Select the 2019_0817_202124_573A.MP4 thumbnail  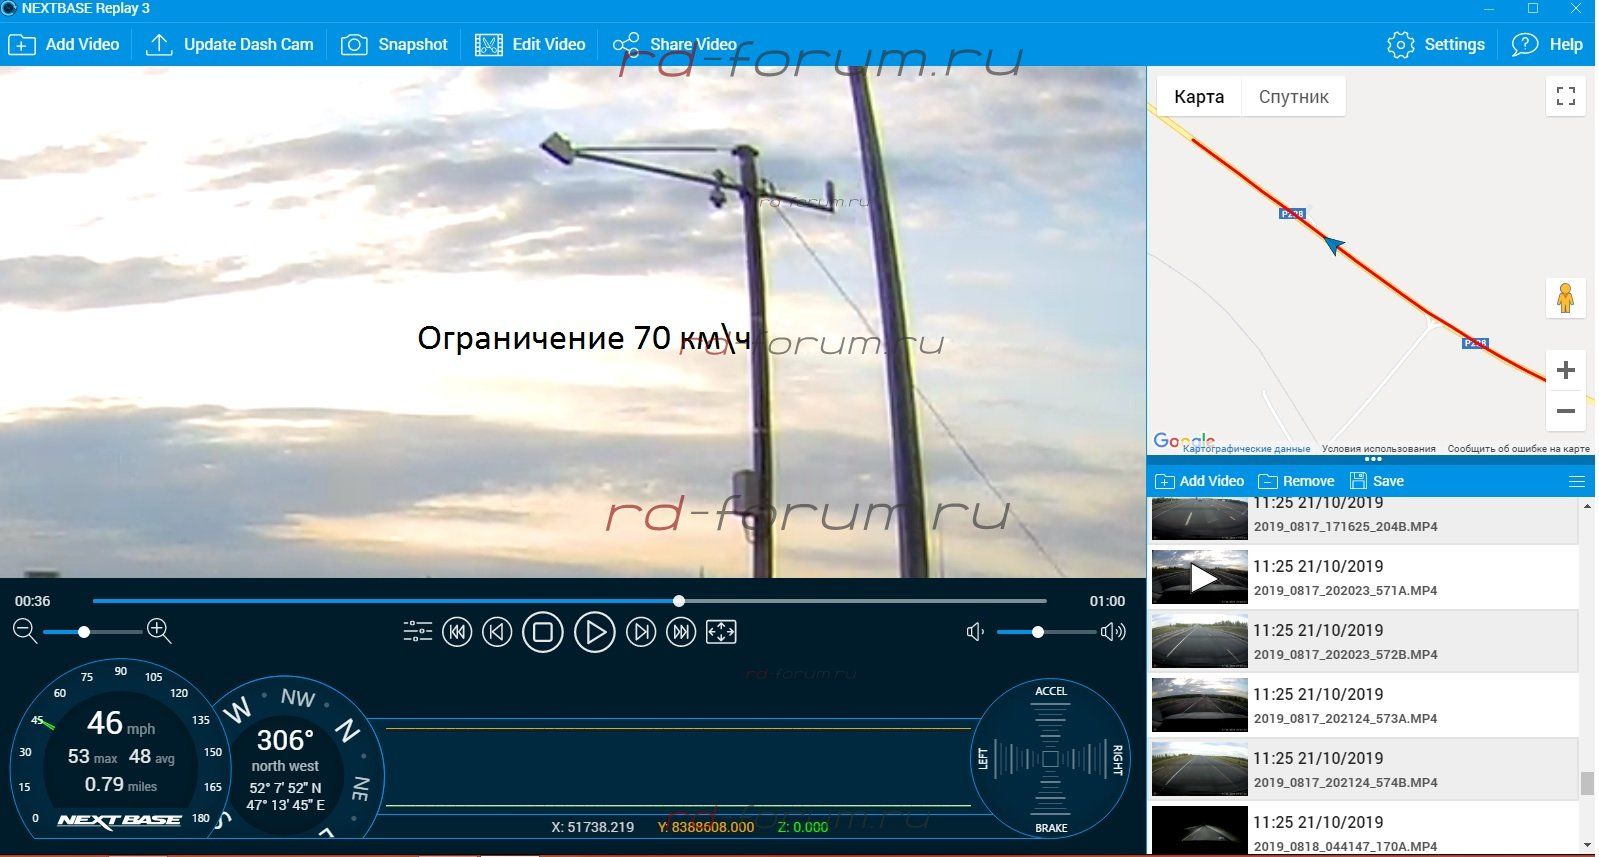1199,705
